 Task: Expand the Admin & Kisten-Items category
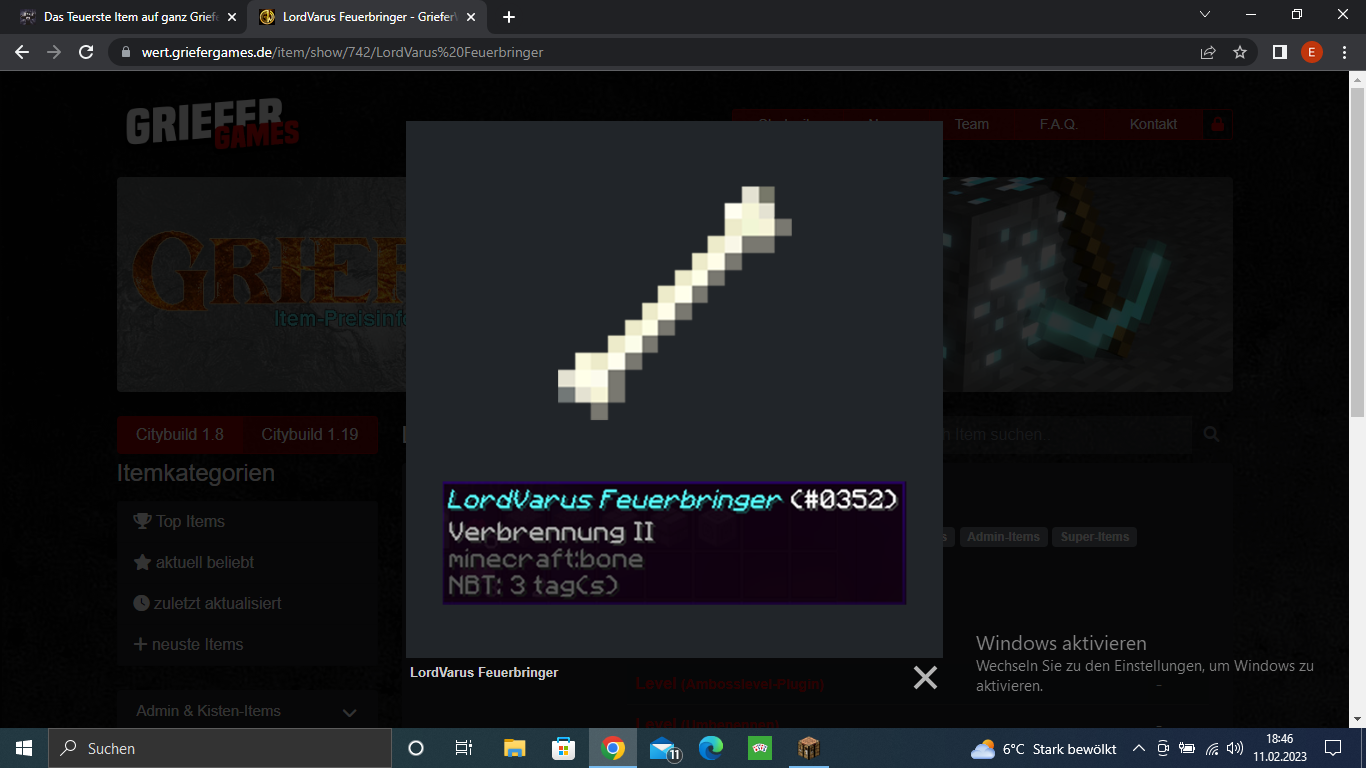pyautogui.click(x=247, y=711)
